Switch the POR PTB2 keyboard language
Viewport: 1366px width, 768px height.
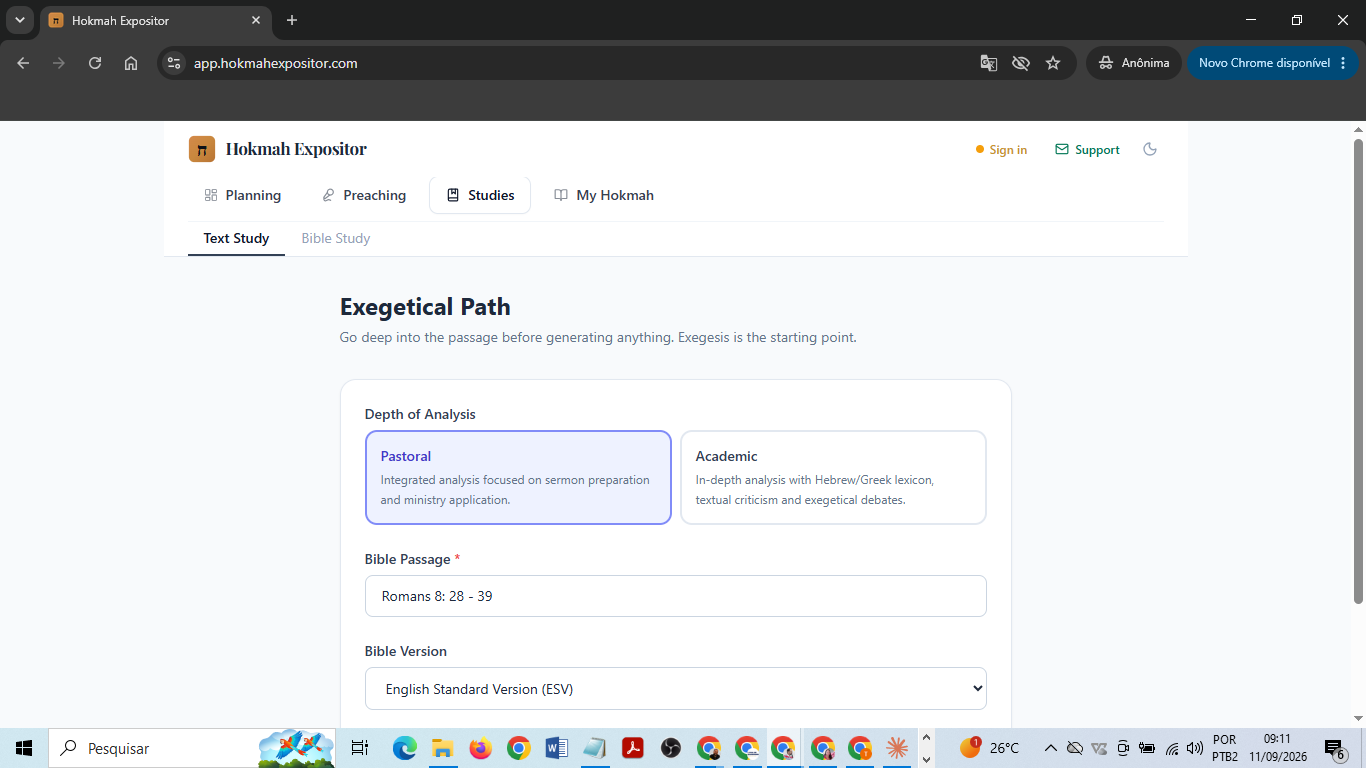click(x=1225, y=748)
